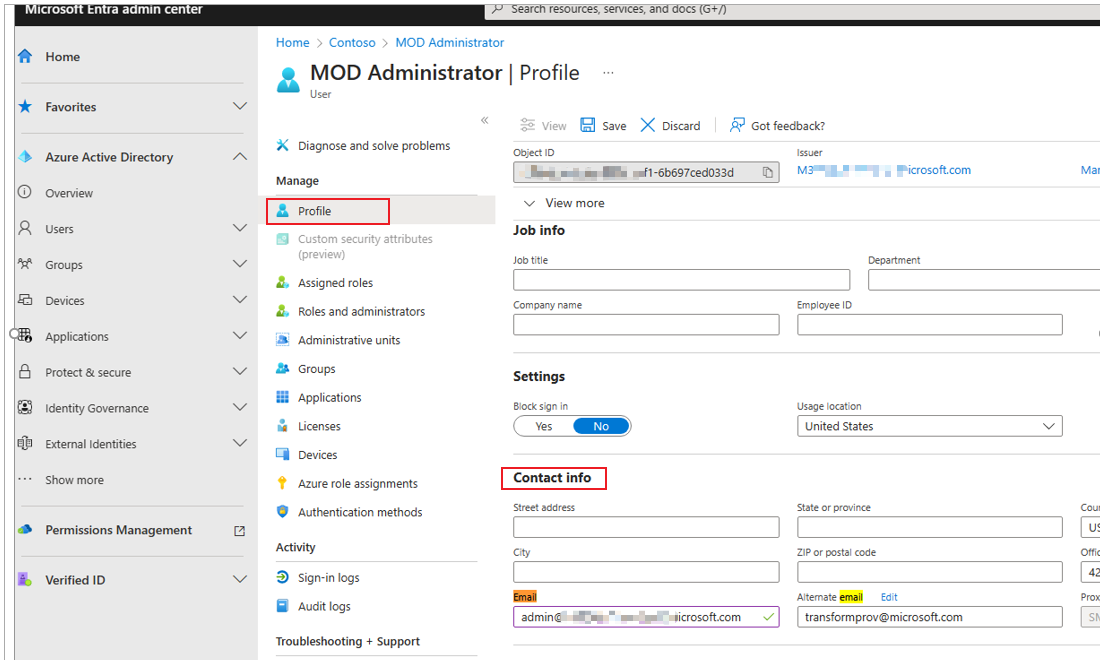Screen dimensions: 1100x660
Task: Expand the Protect & secure chevron
Action: click(240, 371)
